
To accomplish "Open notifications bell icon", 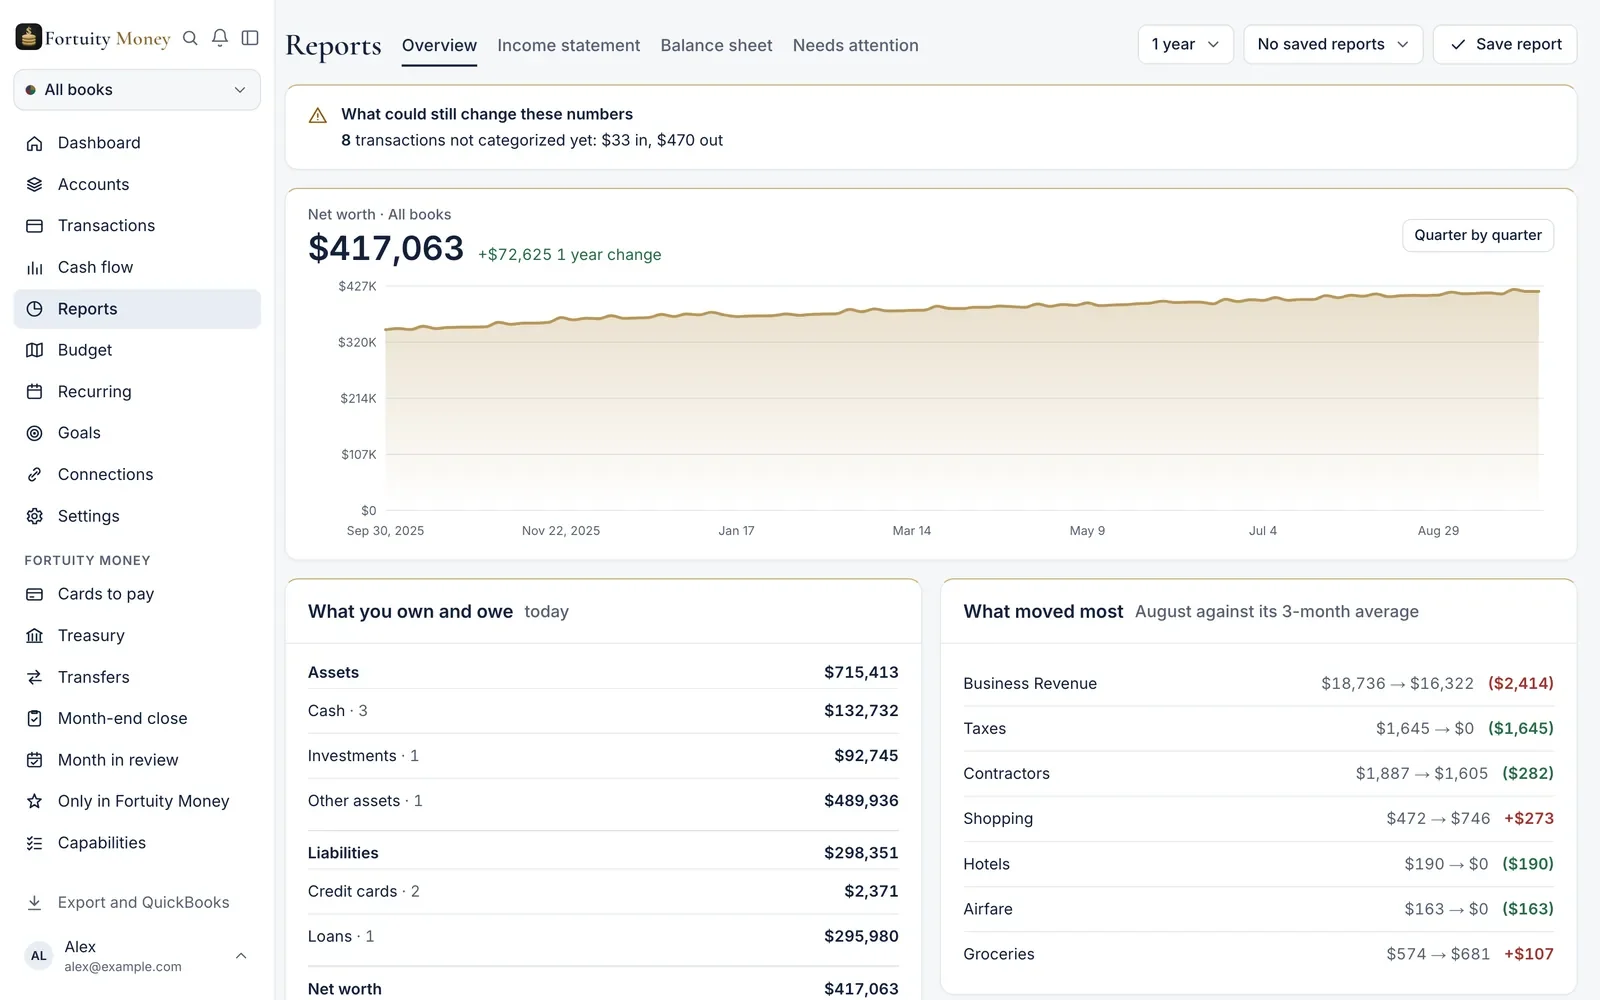I will 220,38.
